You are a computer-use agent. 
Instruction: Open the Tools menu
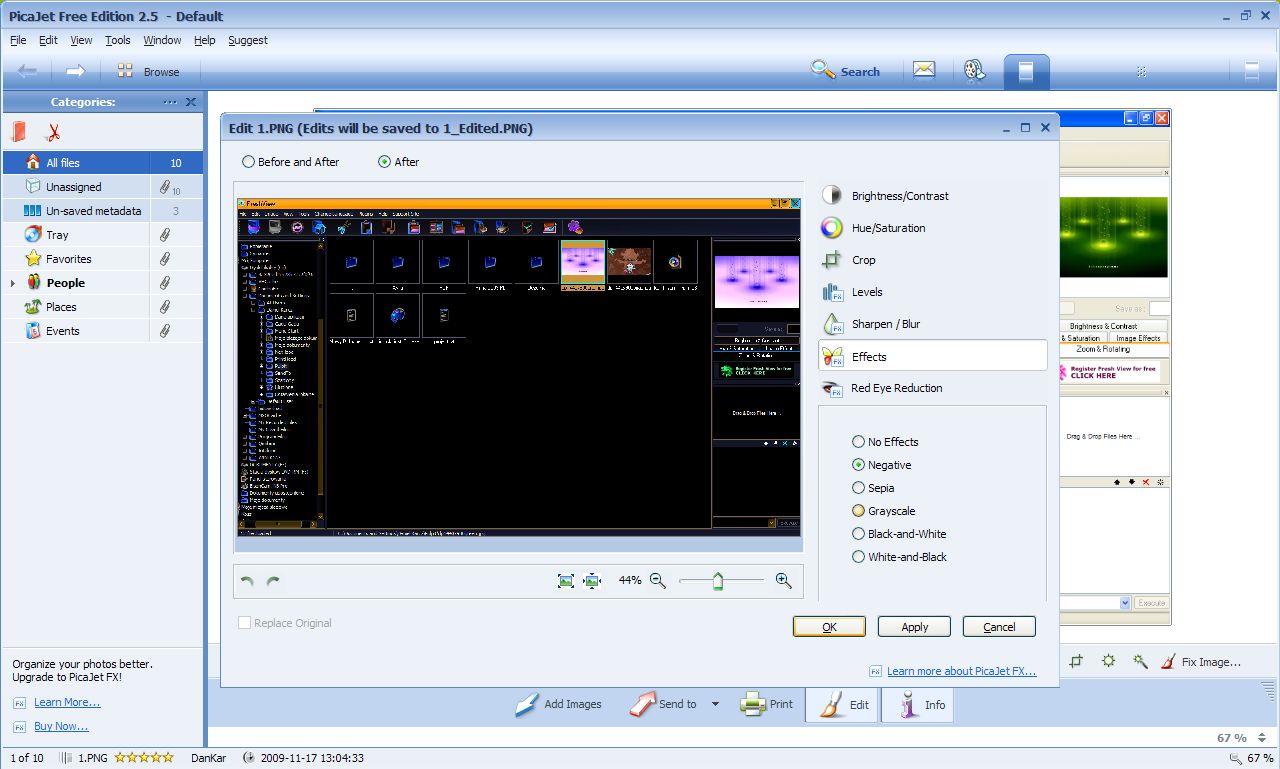118,40
